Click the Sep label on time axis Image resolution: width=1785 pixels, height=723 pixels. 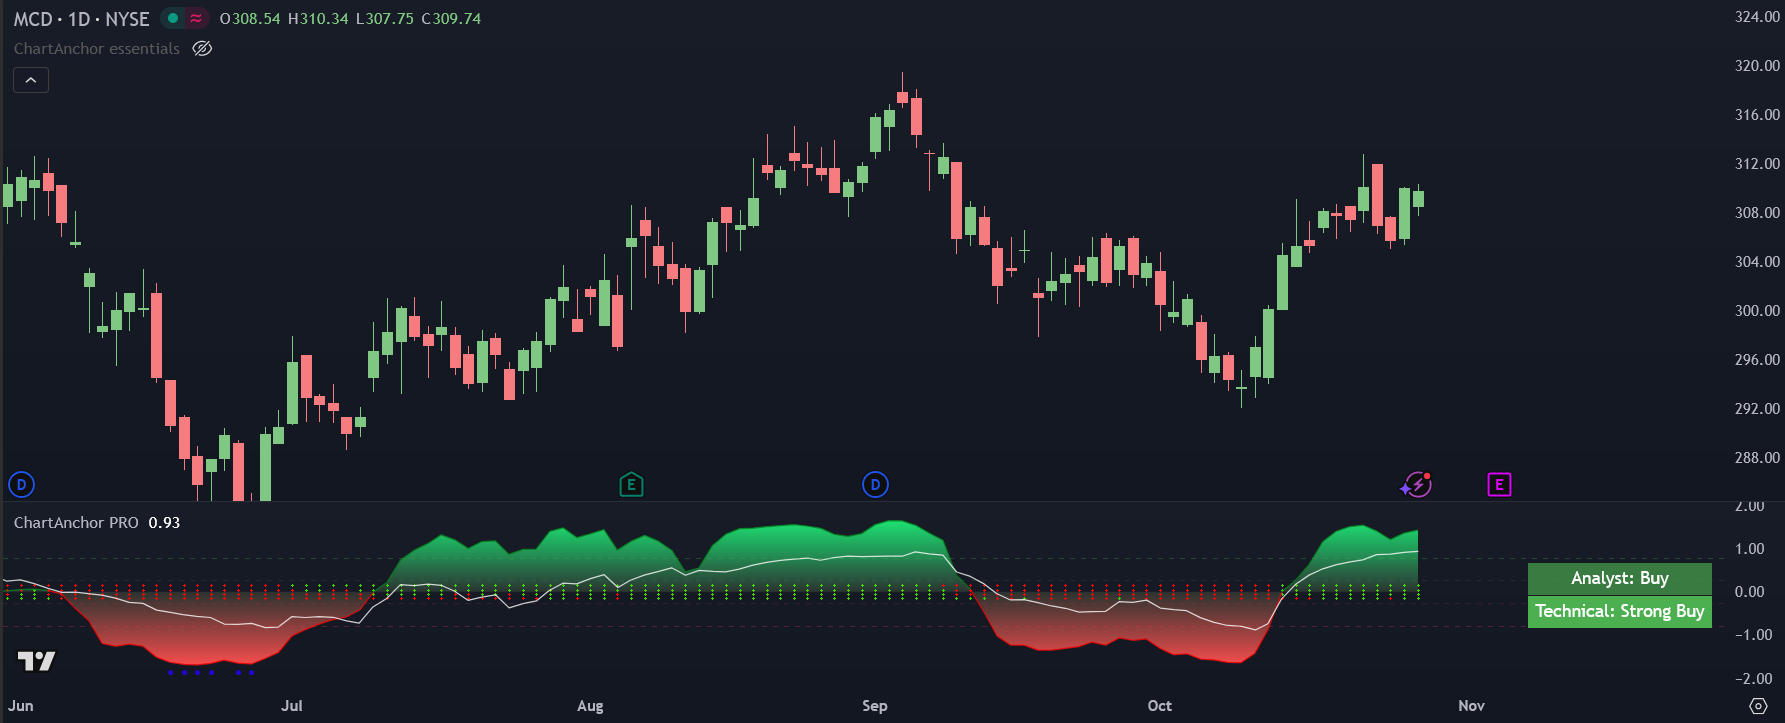[875, 706]
